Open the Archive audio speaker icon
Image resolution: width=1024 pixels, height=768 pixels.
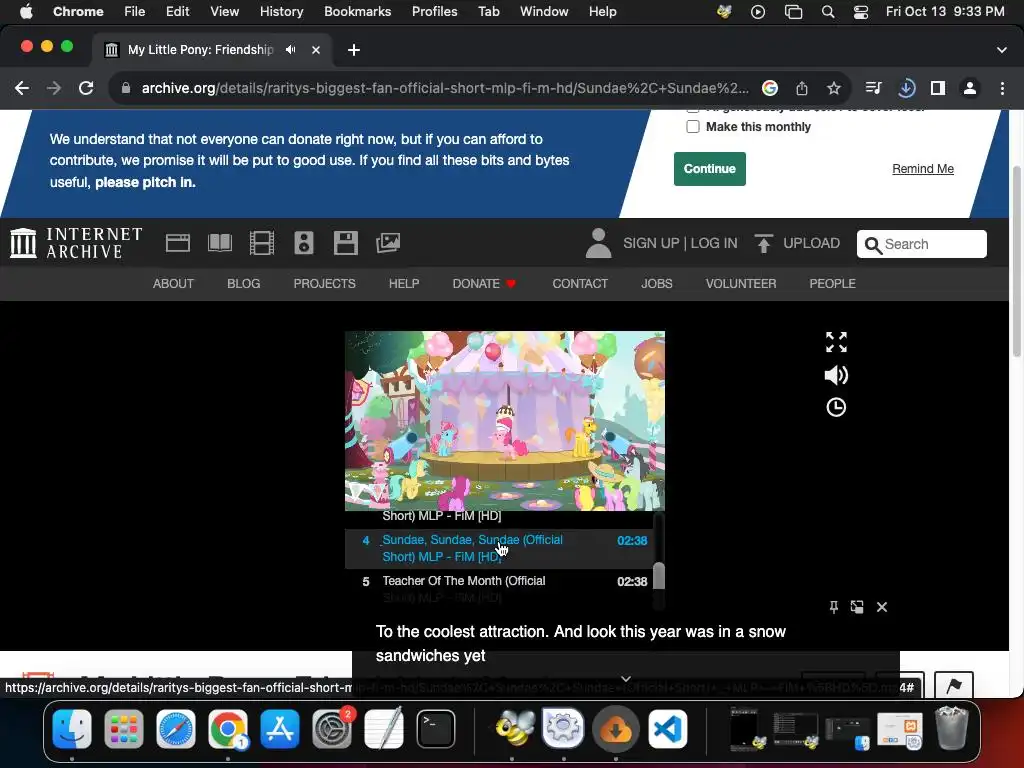[x=304, y=243]
